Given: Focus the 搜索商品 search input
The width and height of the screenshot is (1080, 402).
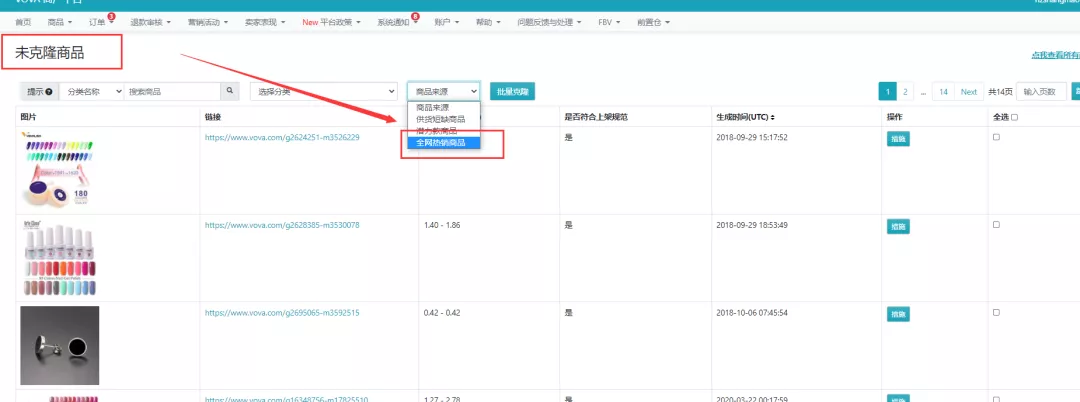Looking at the screenshot, I should pos(172,92).
